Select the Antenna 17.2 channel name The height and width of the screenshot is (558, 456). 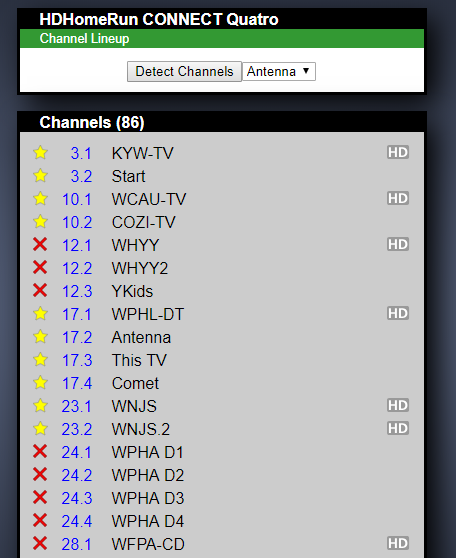141,337
